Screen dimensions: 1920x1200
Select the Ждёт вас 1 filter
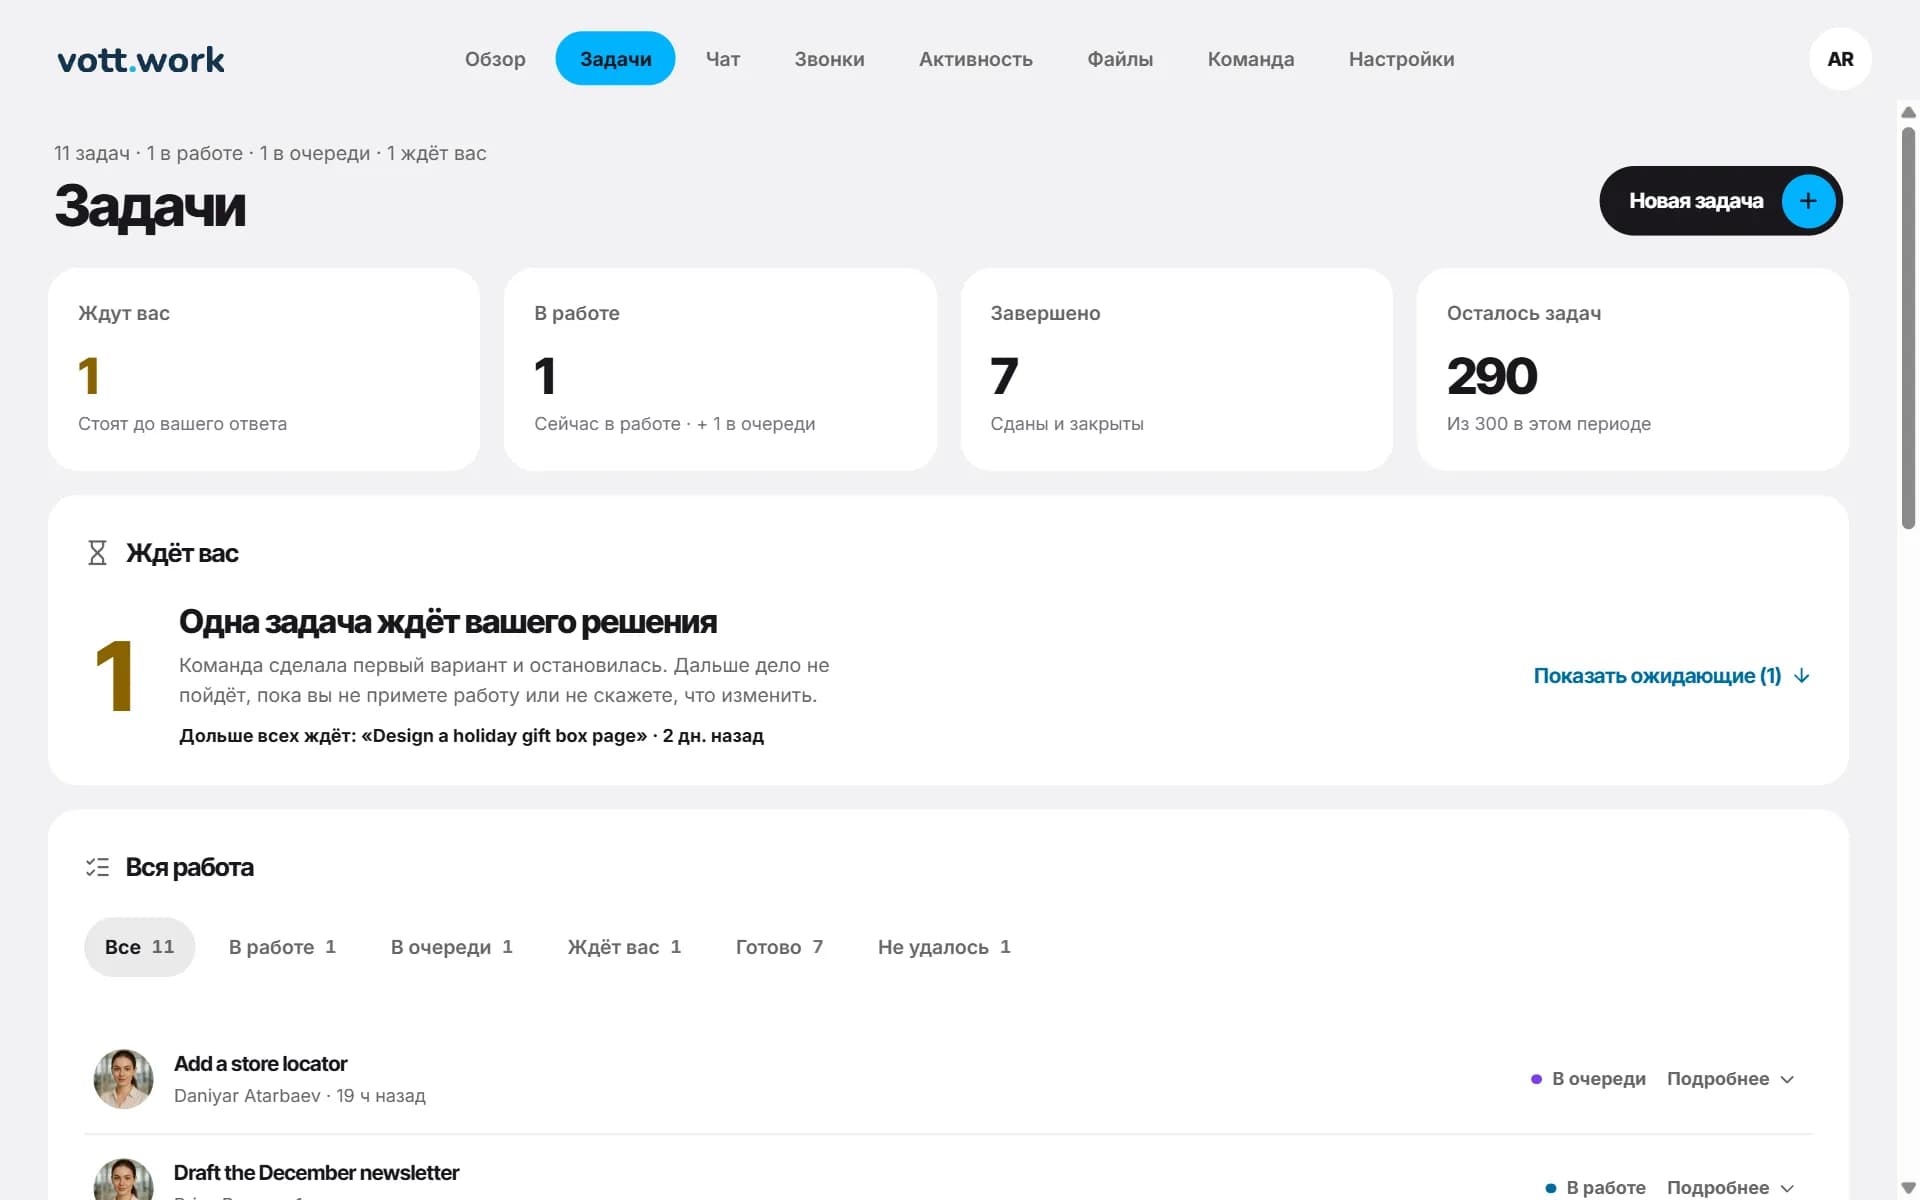click(x=624, y=947)
